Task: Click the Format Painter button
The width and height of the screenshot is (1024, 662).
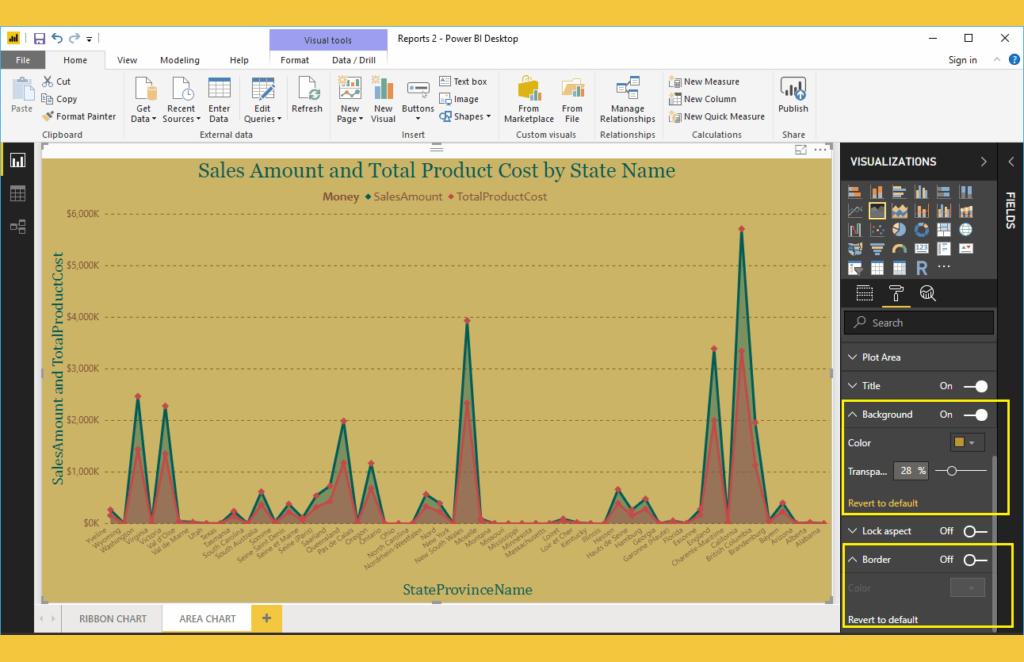Action: pyautogui.click(x=79, y=116)
